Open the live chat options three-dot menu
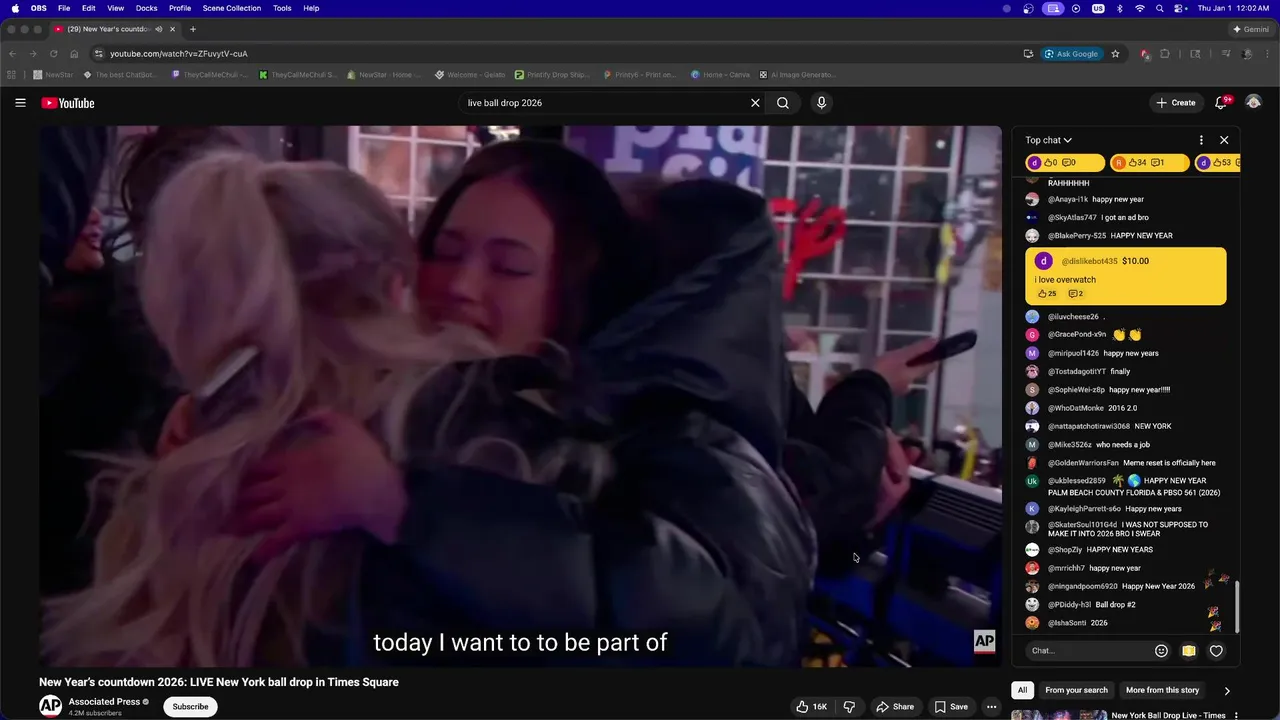The width and height of the screenshot is (1280, 720). pos(1201,140)
